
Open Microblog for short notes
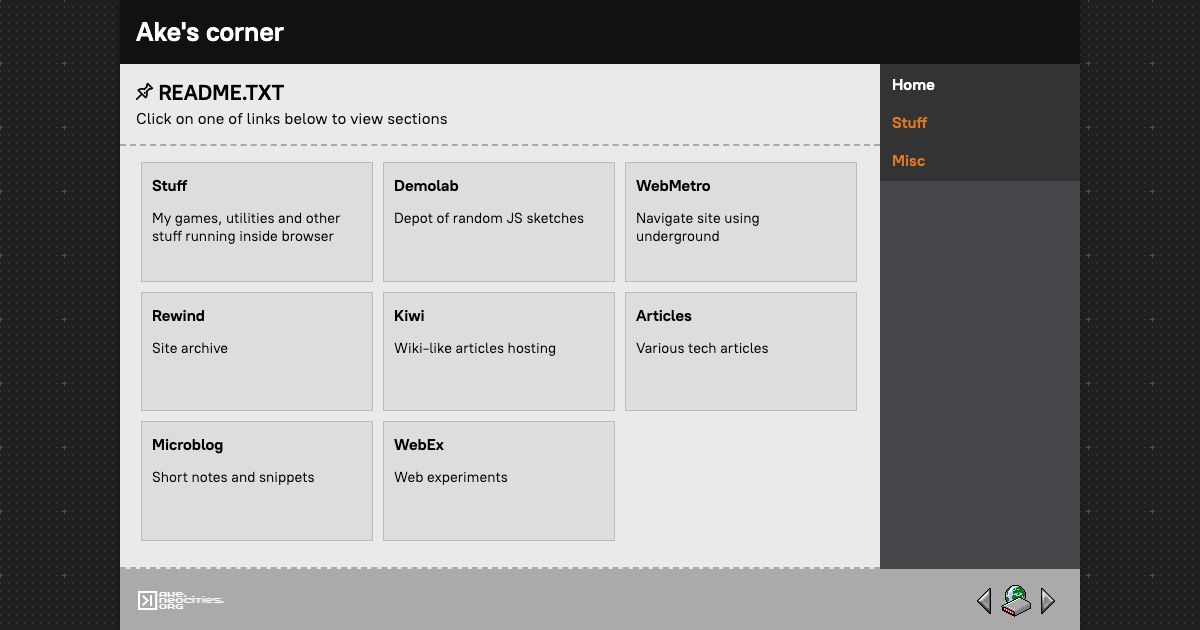(256, 480)
